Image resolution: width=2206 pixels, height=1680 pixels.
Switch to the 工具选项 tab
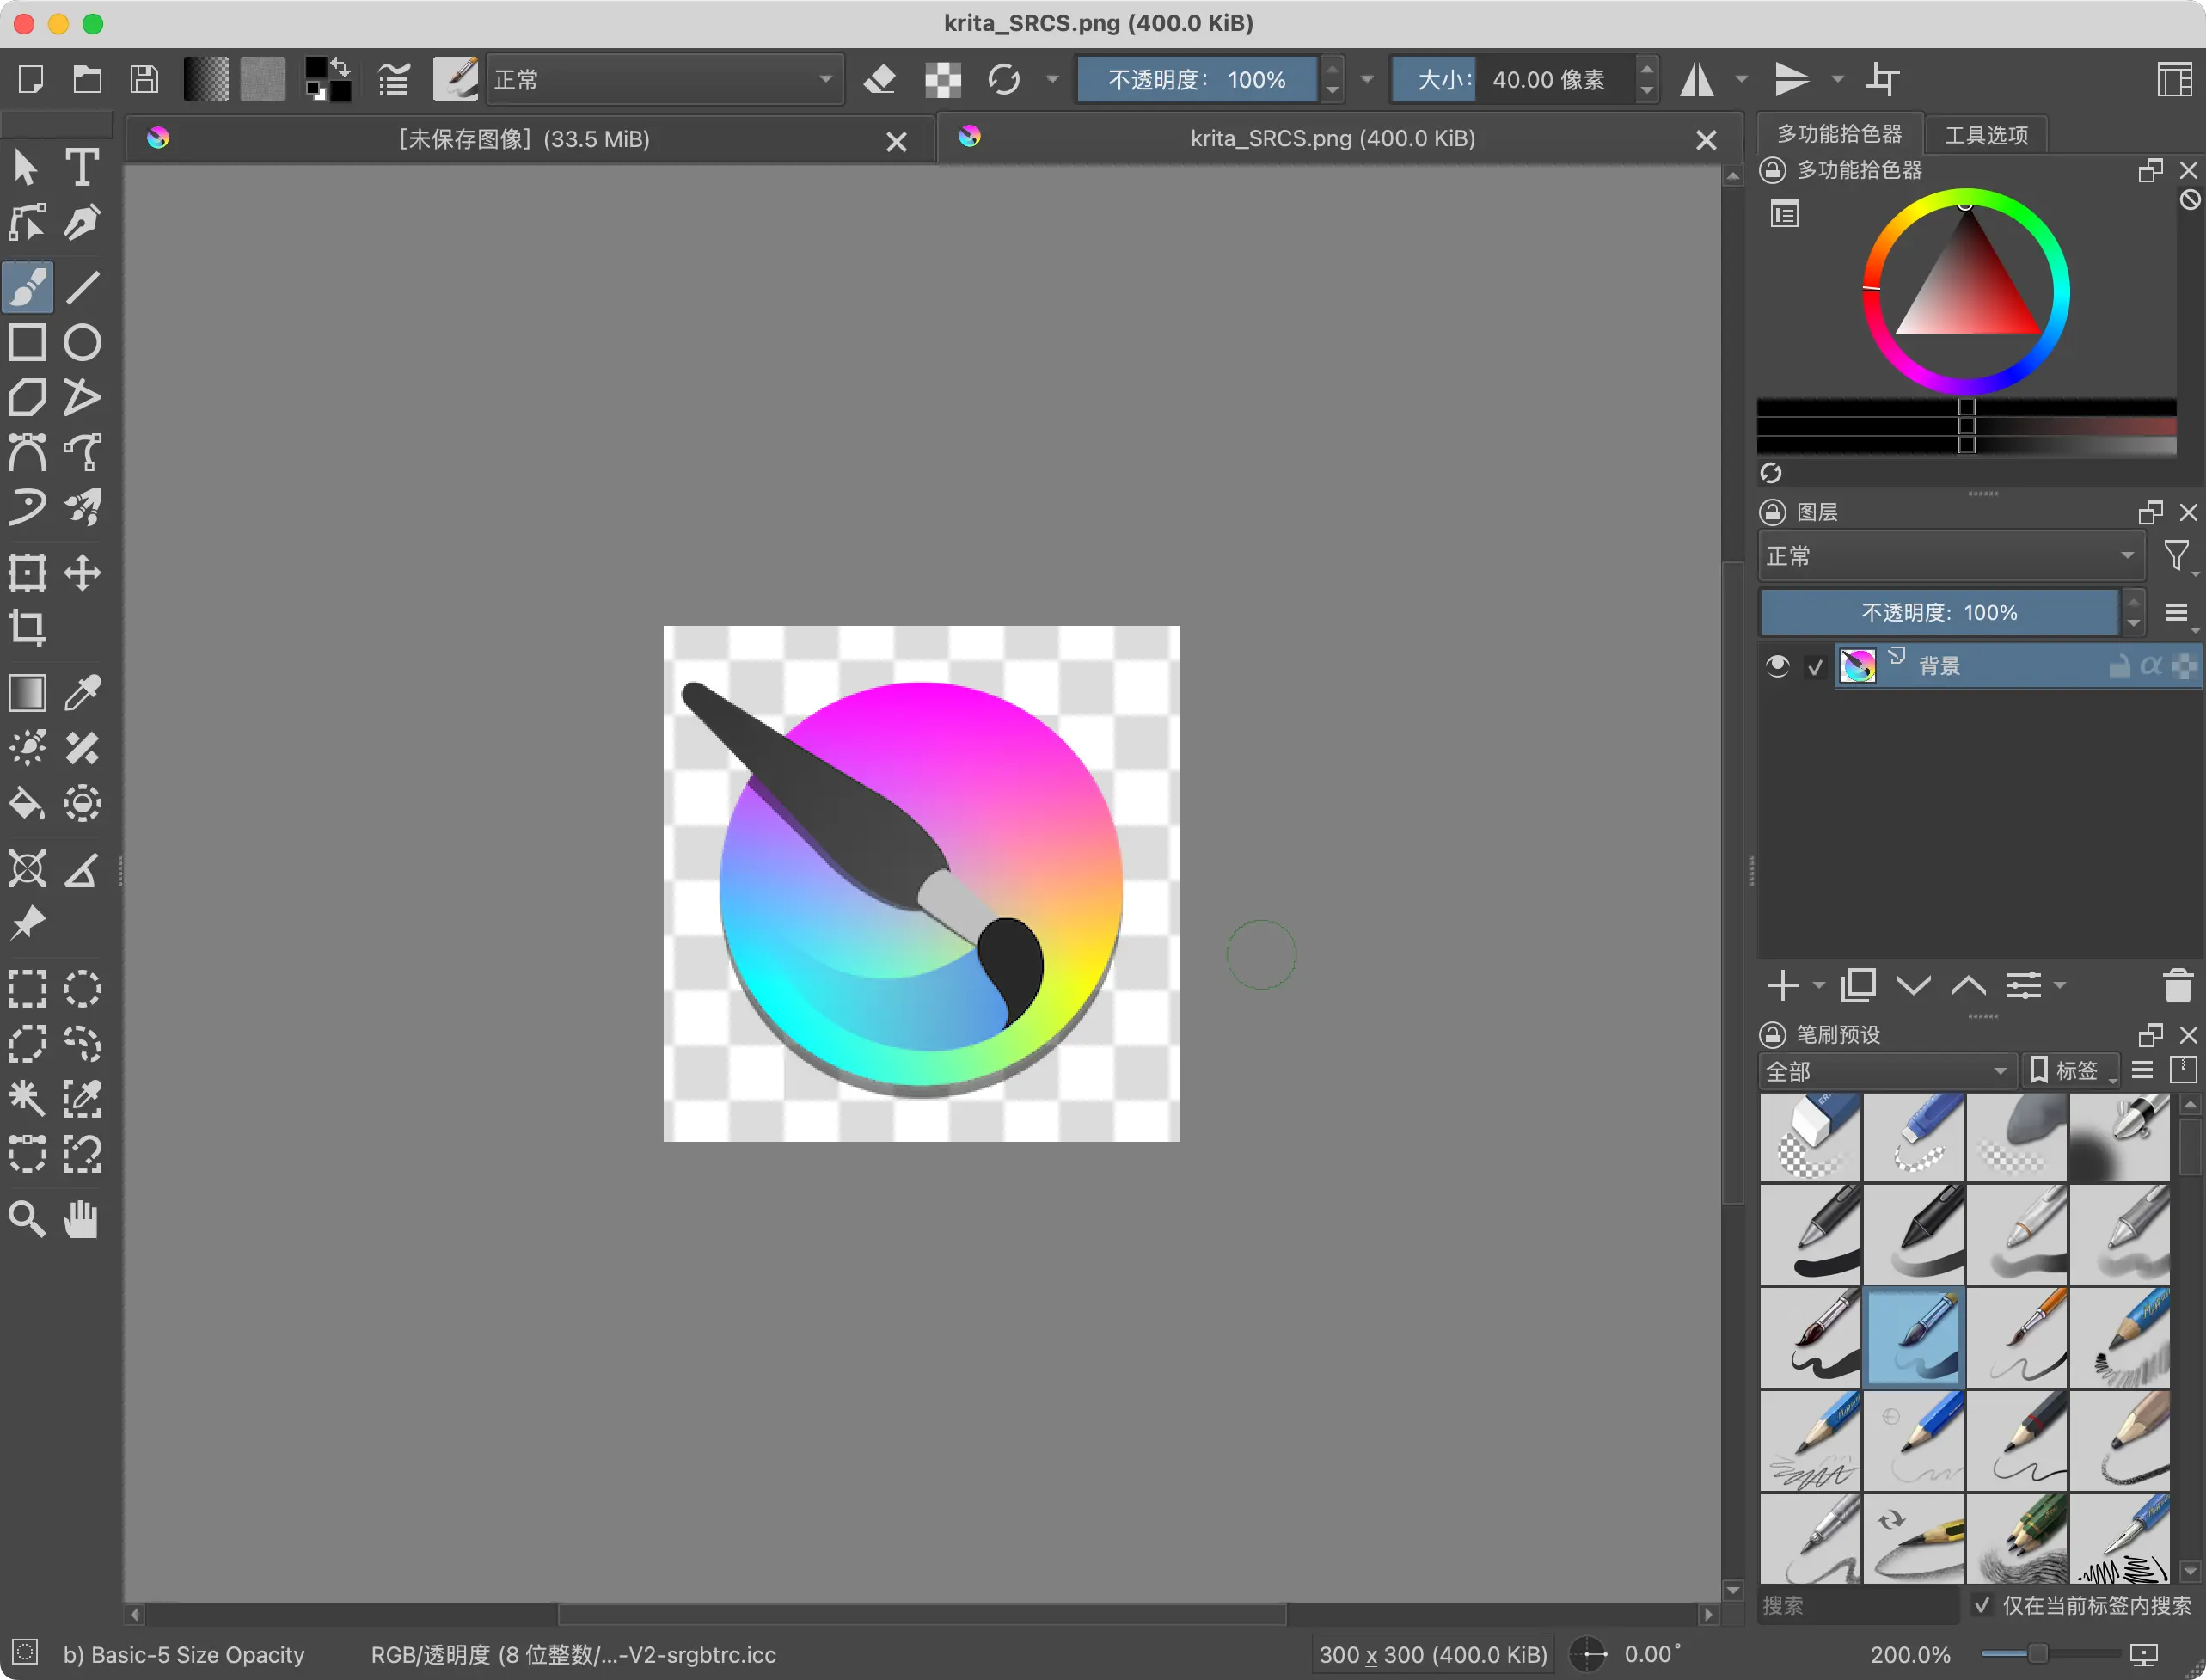(x=1985, y=135)
